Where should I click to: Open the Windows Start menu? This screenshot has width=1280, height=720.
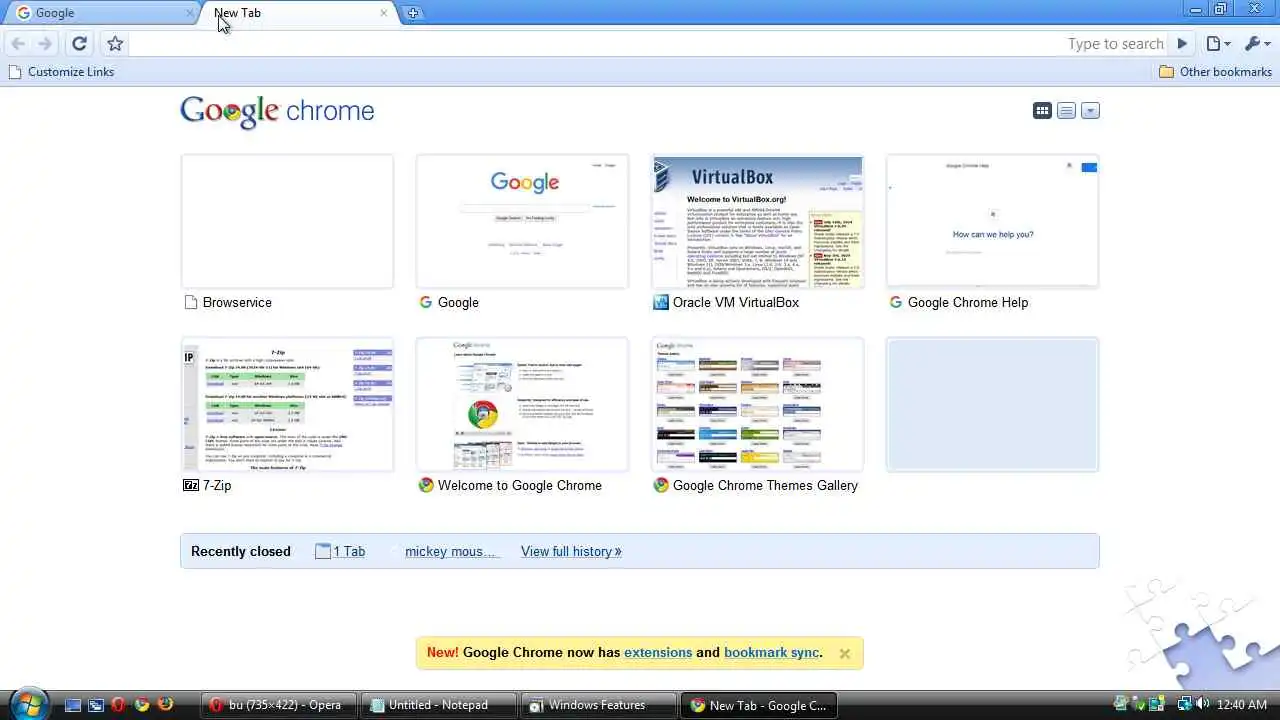pyautogui.click(x=27, y=703)
